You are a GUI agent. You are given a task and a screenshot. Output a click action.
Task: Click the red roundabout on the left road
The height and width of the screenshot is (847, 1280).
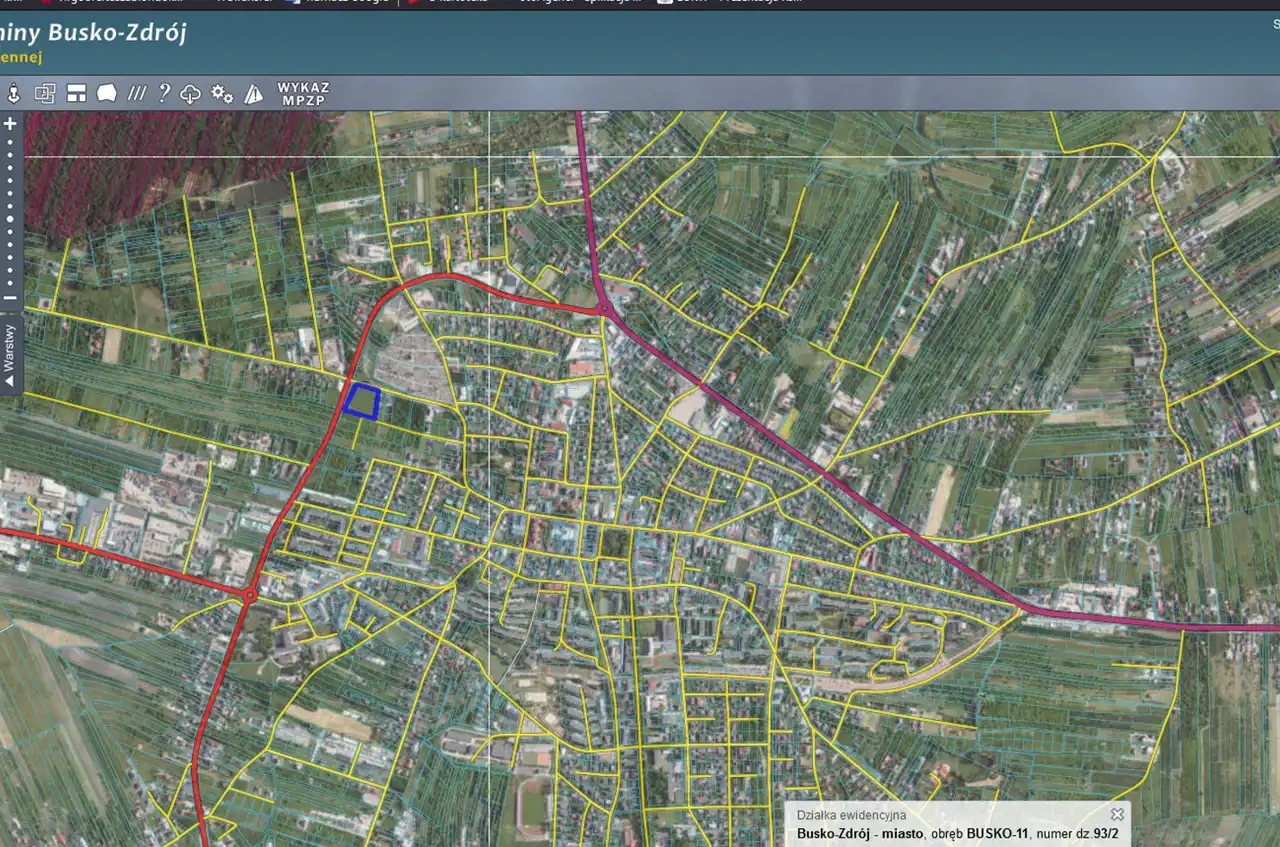coord(249,595)
